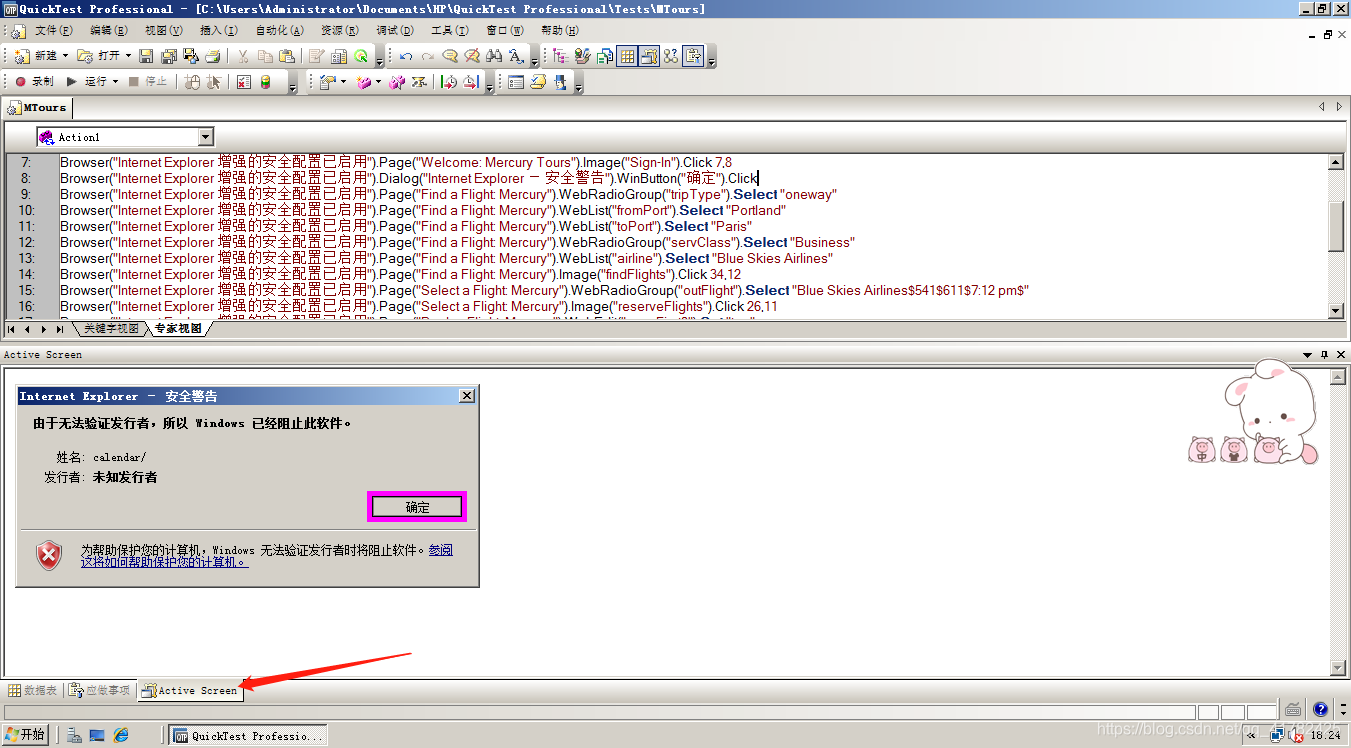The height and width of the screenshot is (748, 1351).
Task: Open the Run button dropdown arrow
Action: pyautogui.click(x=115, y=82)
